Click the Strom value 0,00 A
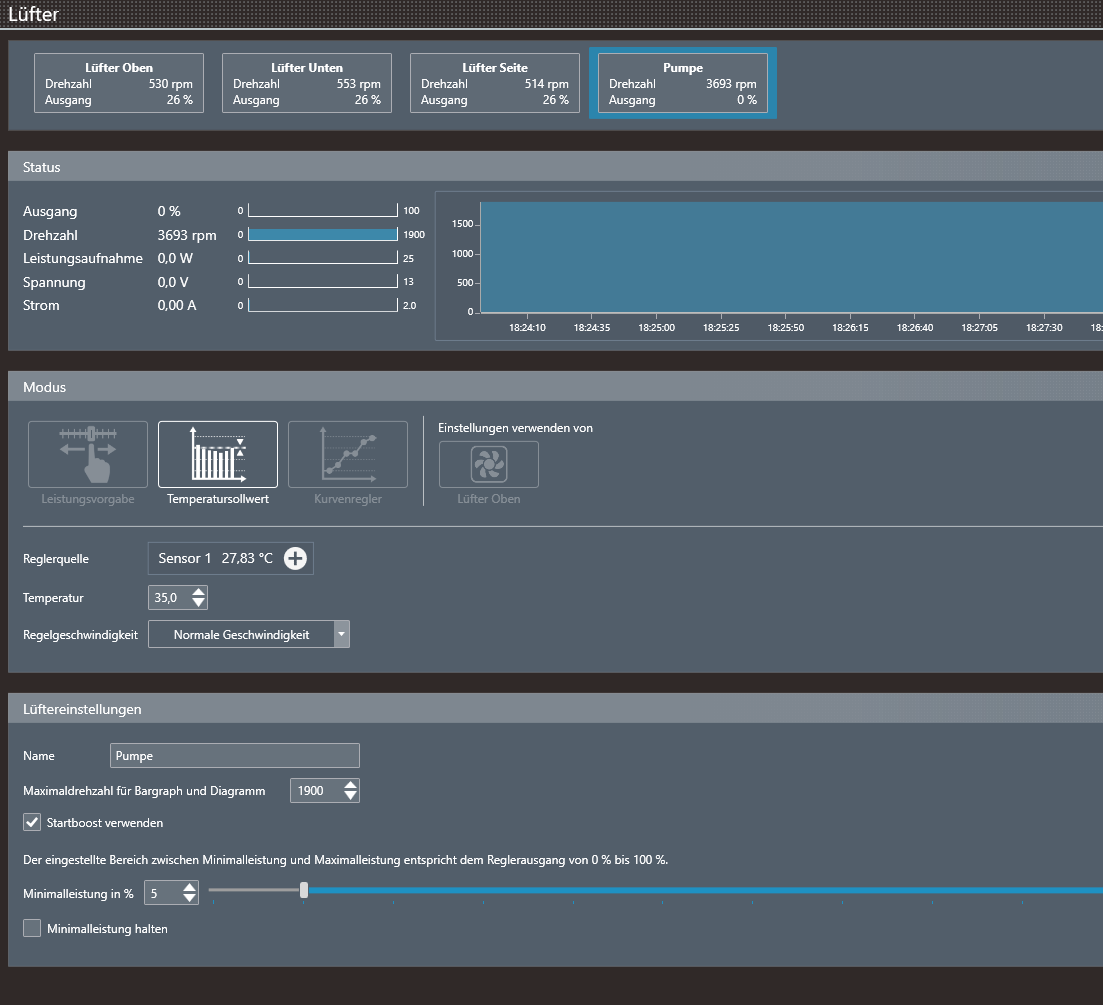The width and height of the screenshot is (1103, 1005). tap(177, 305)
